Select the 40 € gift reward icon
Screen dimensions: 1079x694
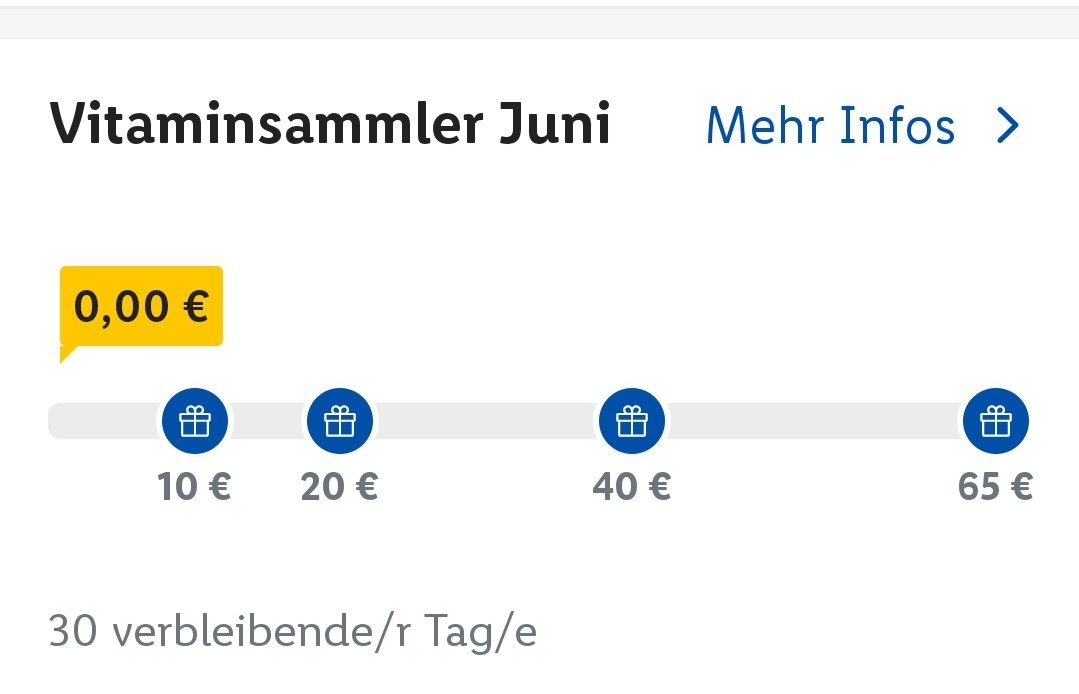[632, 420]
